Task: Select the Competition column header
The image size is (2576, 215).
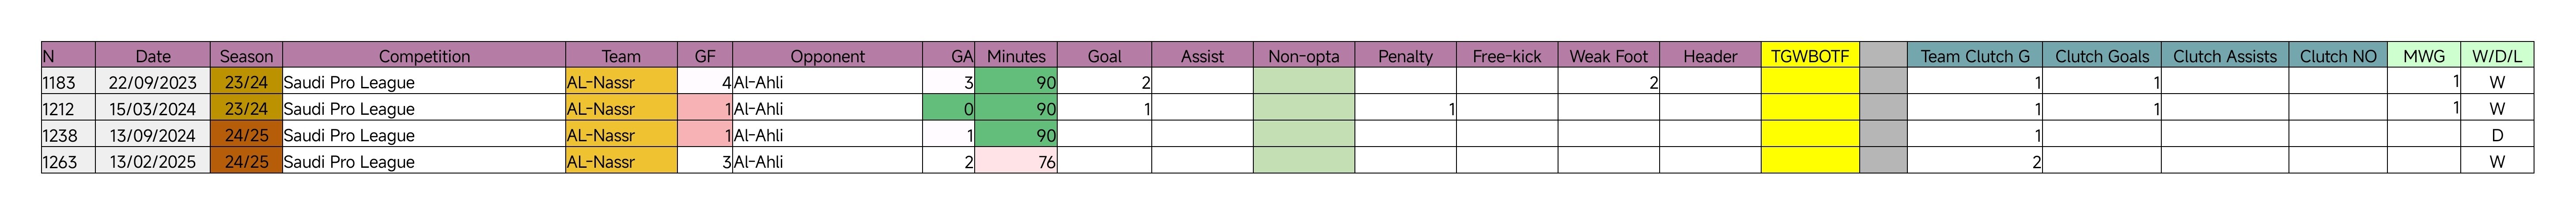Action: click(x=424, y=56)
